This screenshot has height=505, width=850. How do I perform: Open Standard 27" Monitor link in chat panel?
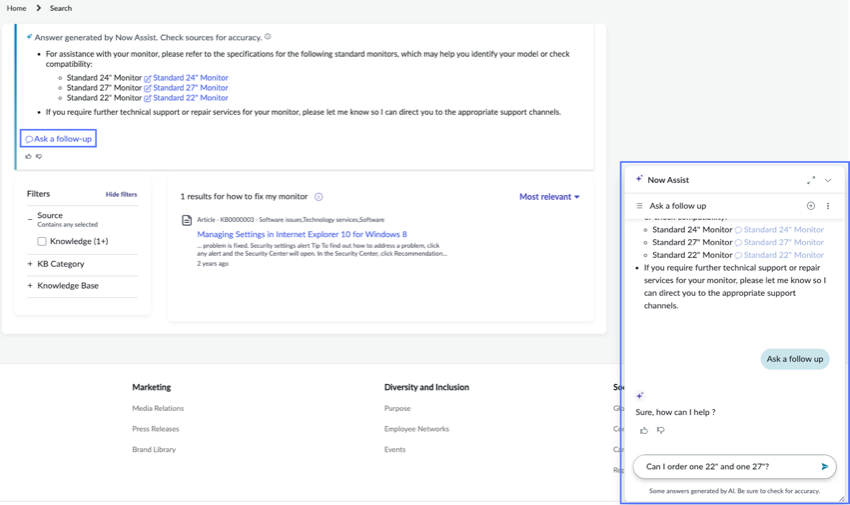pyautogui.click(x=783, y=242)
